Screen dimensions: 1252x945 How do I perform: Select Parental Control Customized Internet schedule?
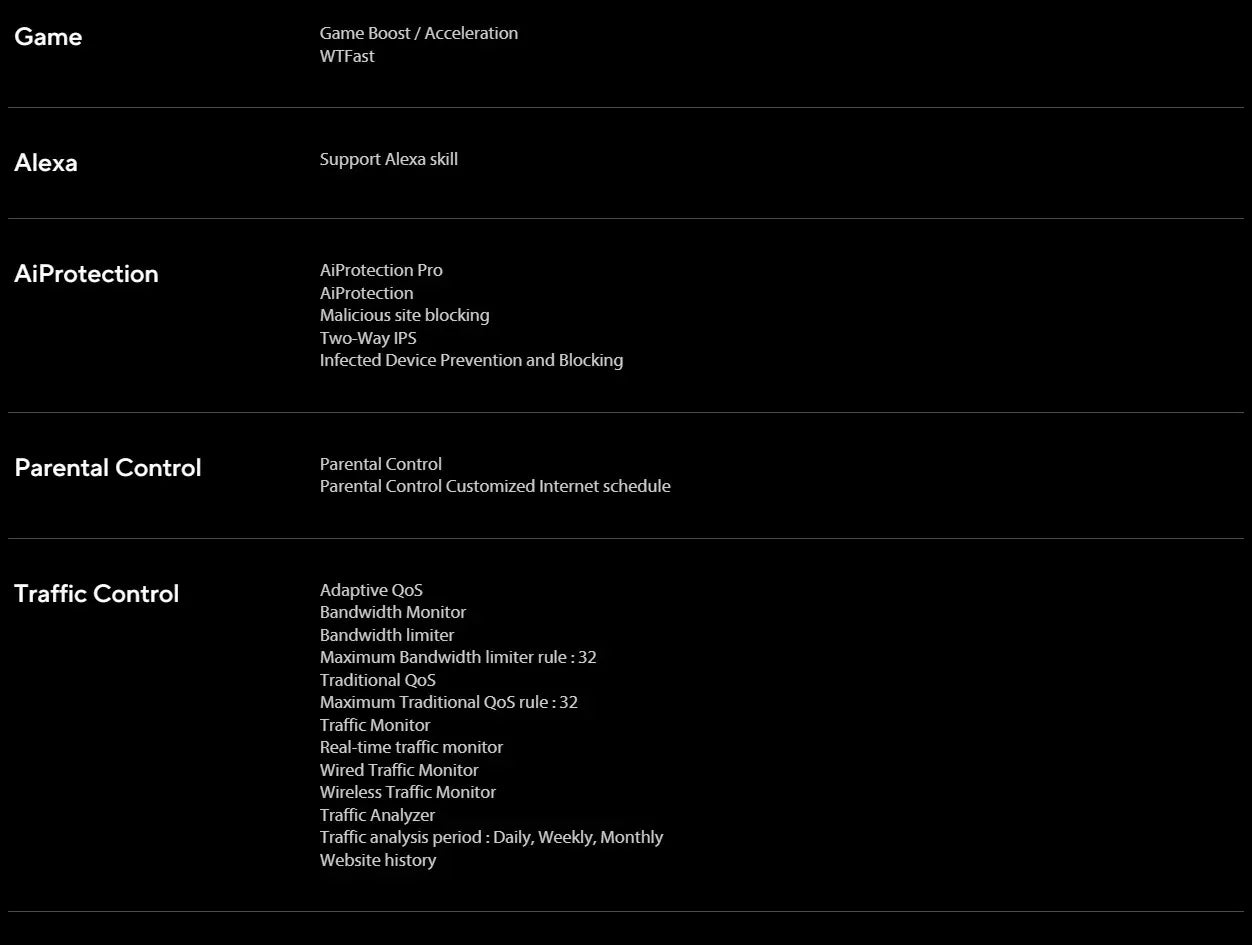(x=495, y=486)
